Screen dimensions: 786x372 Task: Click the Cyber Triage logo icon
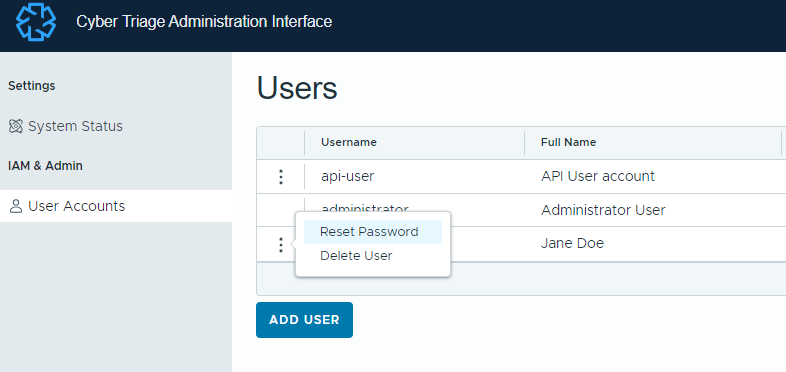click(x=36, y=22)
